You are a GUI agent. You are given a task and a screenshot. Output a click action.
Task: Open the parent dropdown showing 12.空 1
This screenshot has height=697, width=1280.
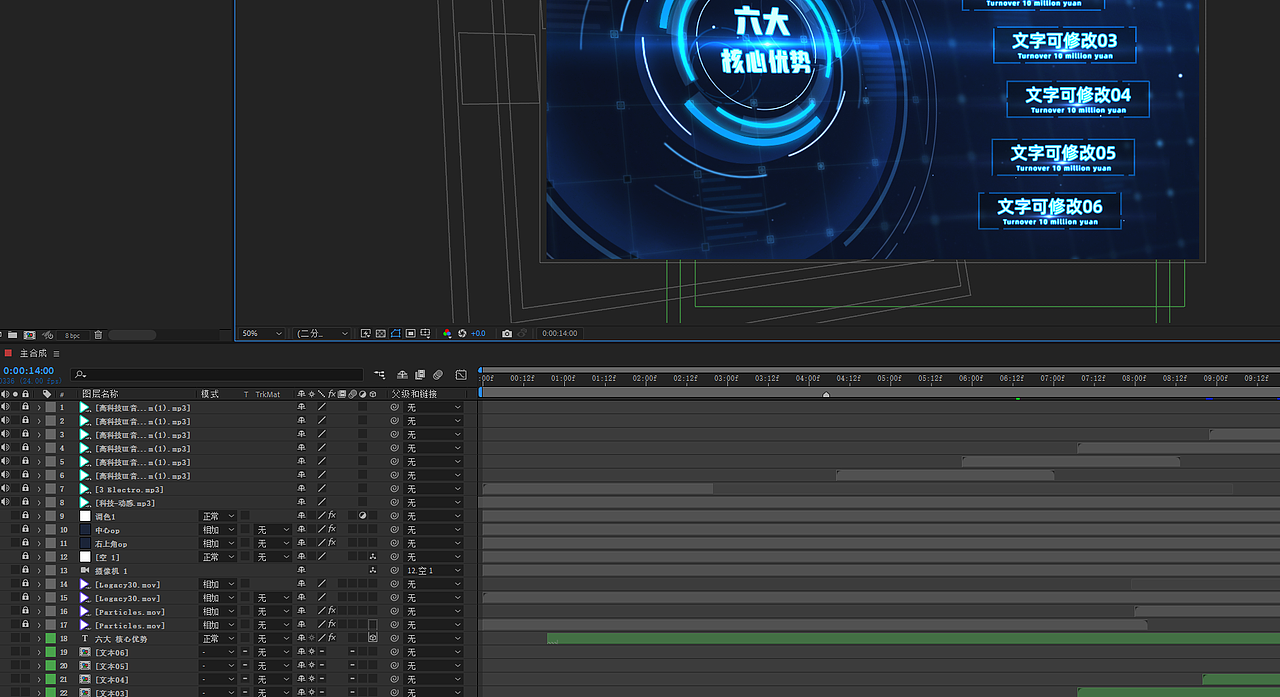pyautogui.click(x=434, y=570)
